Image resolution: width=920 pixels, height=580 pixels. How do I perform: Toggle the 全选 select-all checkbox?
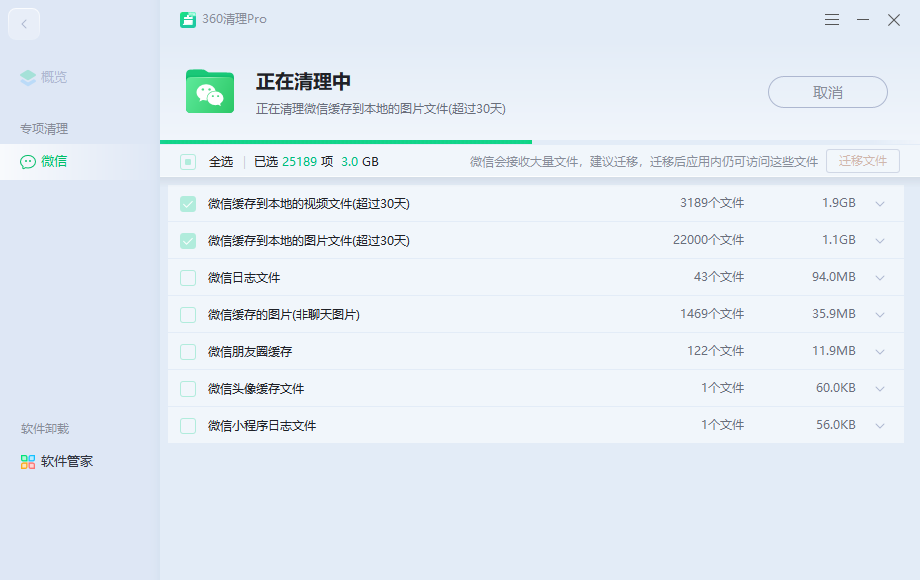[x=188, y=162]
